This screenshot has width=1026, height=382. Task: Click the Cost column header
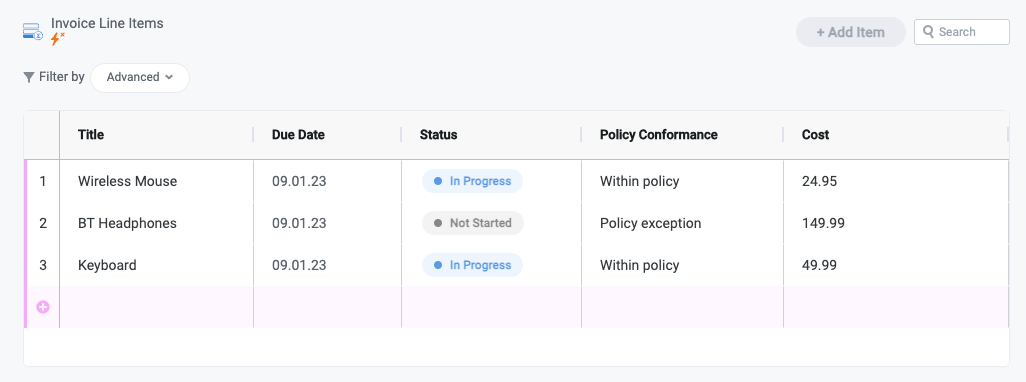coord(815,135)
